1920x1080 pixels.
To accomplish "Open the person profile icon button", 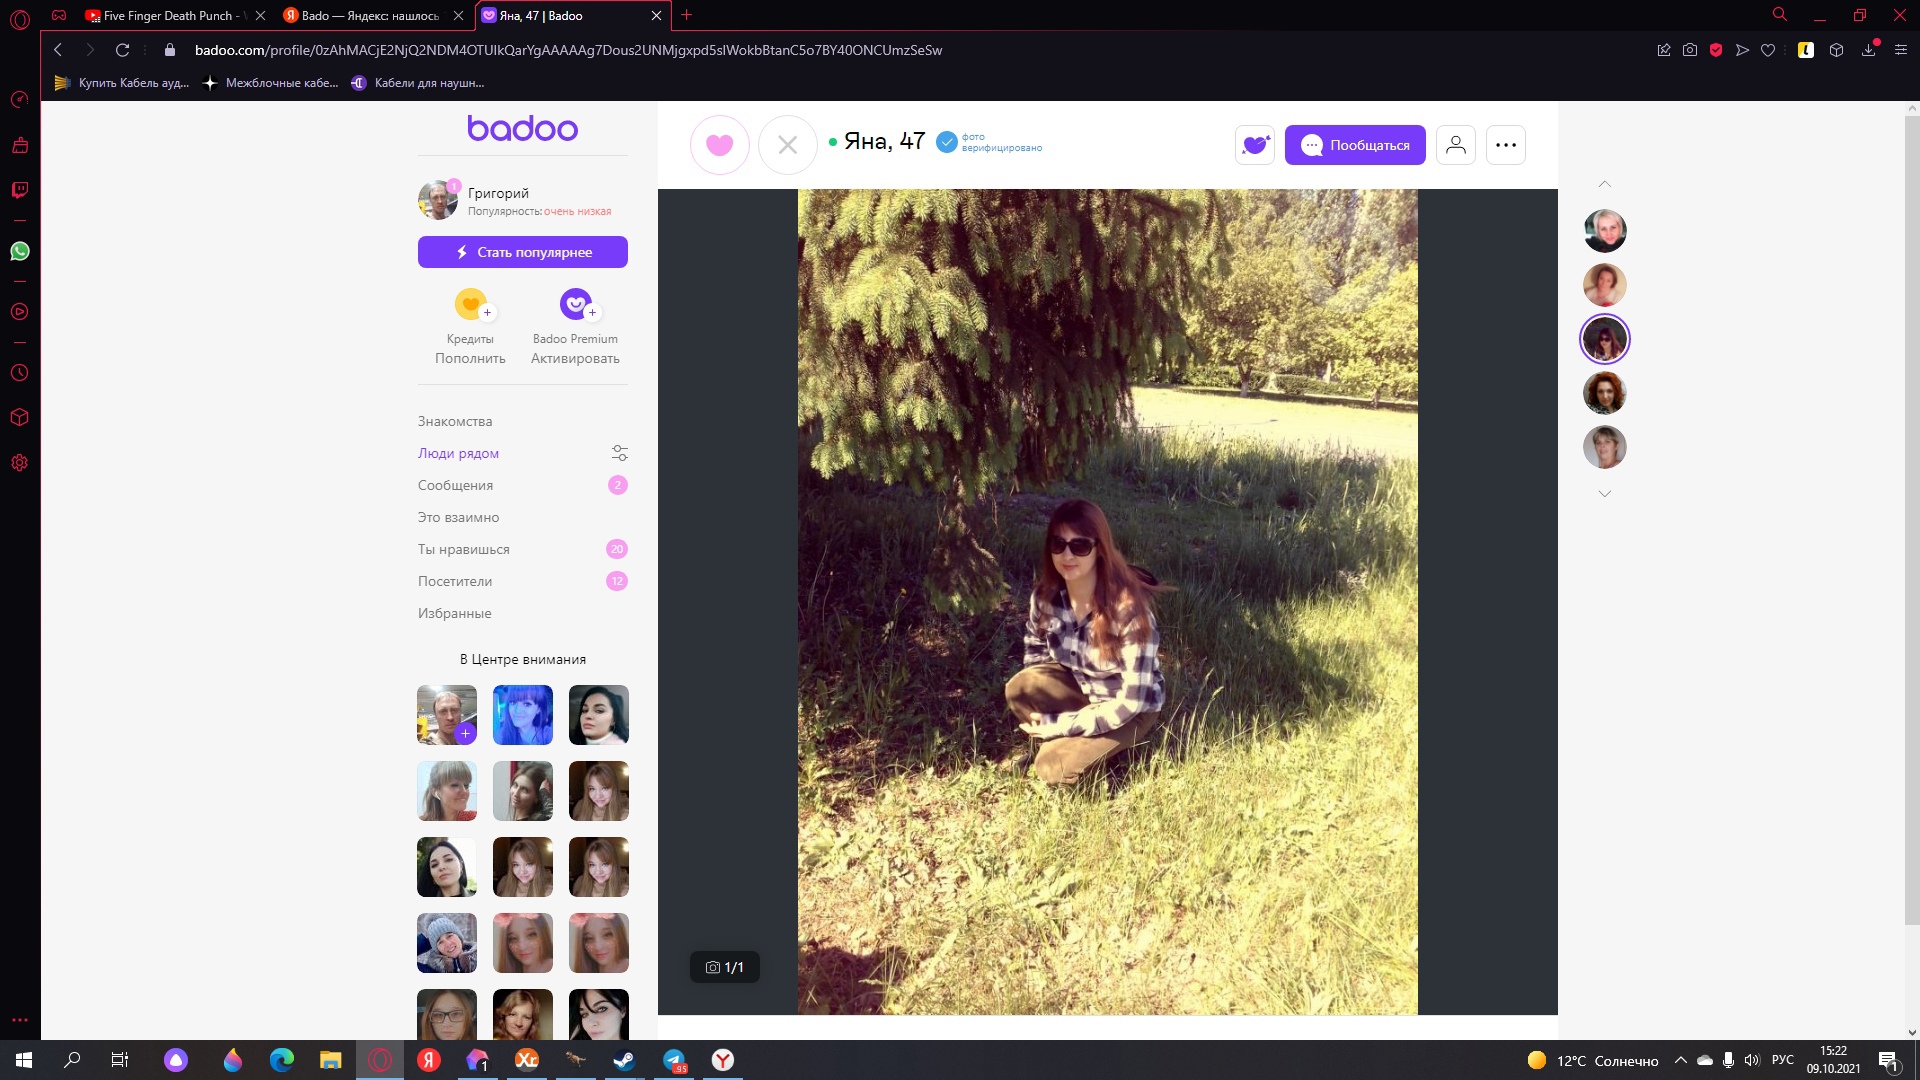I will pyautogui.click(x=1455, y=145).
